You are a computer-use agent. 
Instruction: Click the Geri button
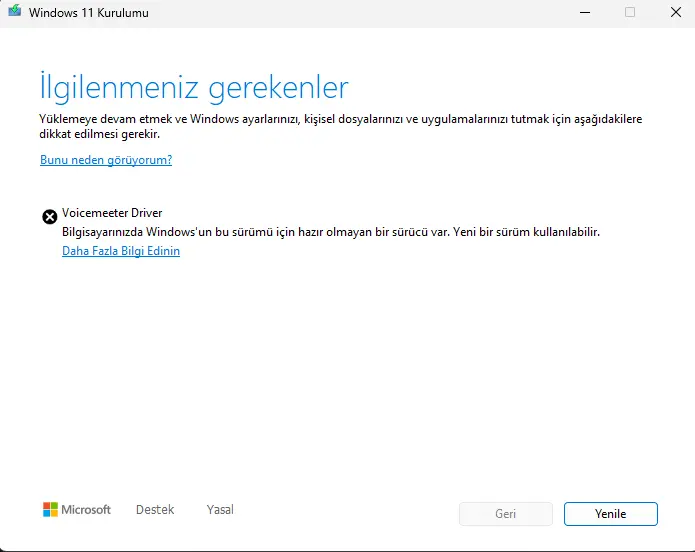point(506,514)
